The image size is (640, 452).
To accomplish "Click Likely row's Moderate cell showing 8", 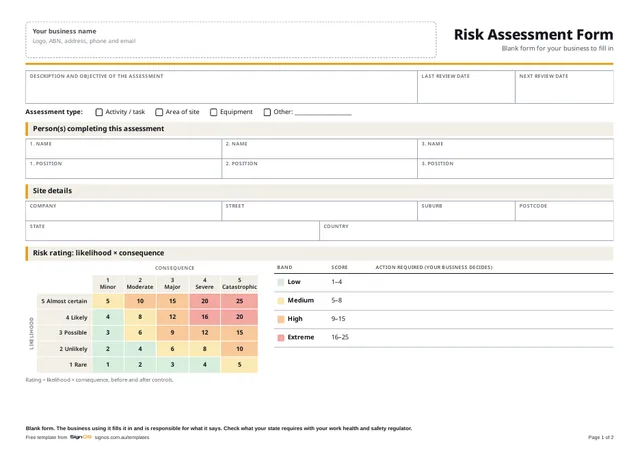I will pyautogui.click(x=140, y=317).
